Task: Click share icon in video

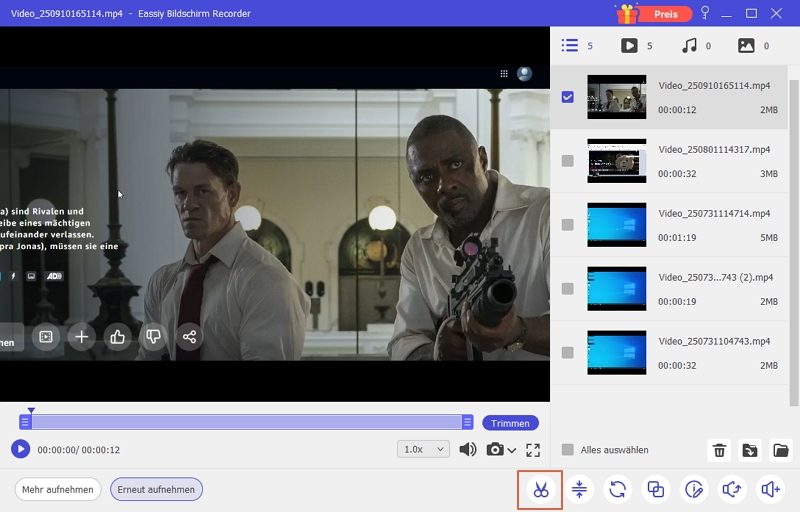Action: (189, 337)
